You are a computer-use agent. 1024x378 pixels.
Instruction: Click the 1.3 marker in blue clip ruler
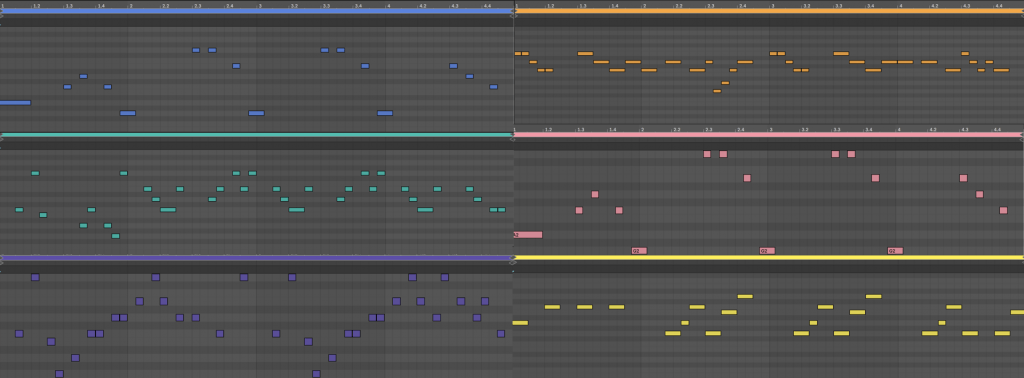pos(69,5)
